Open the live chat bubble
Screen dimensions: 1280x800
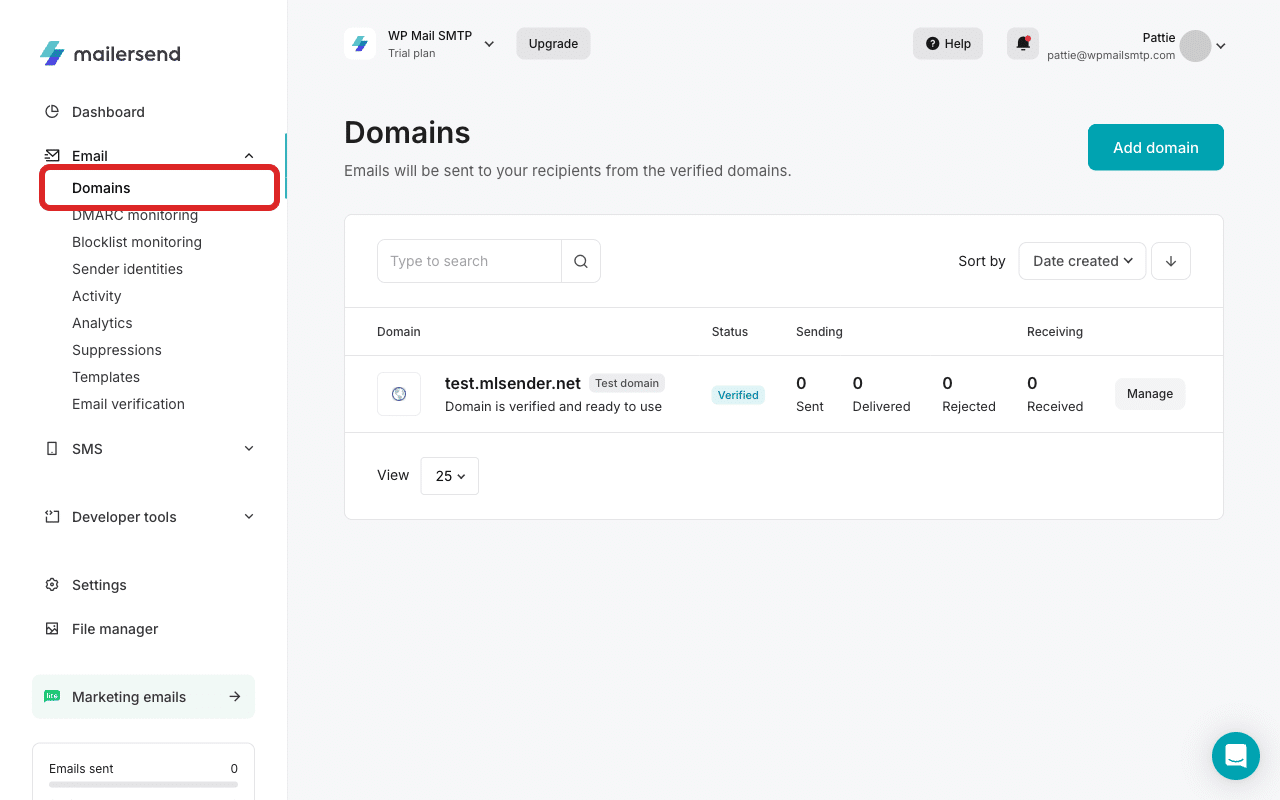(x=1236, y=756)
